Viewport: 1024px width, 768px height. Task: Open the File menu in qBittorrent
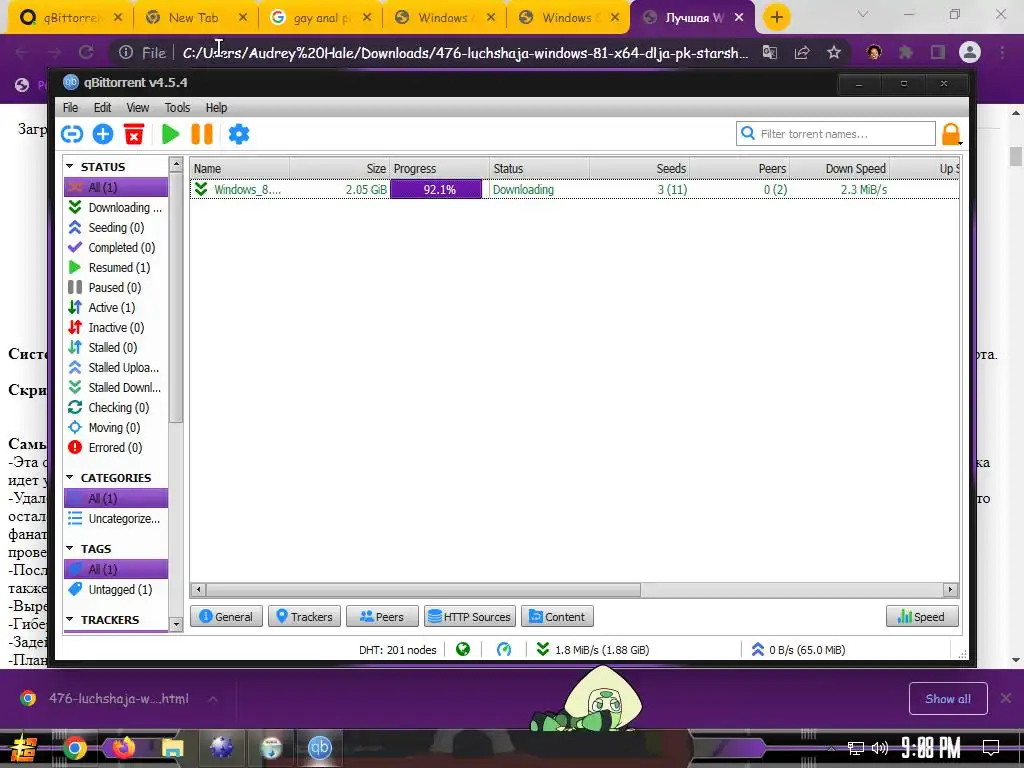click(x=71, y=108)
